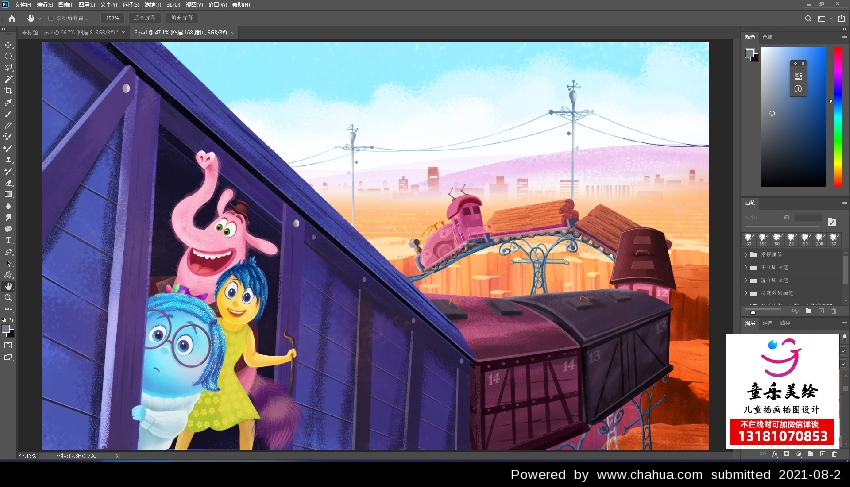Image resolution: width=850 pixels, height=487 pixels.
Task: Expand the fourth brush group folder
Action: pos(746,293)
